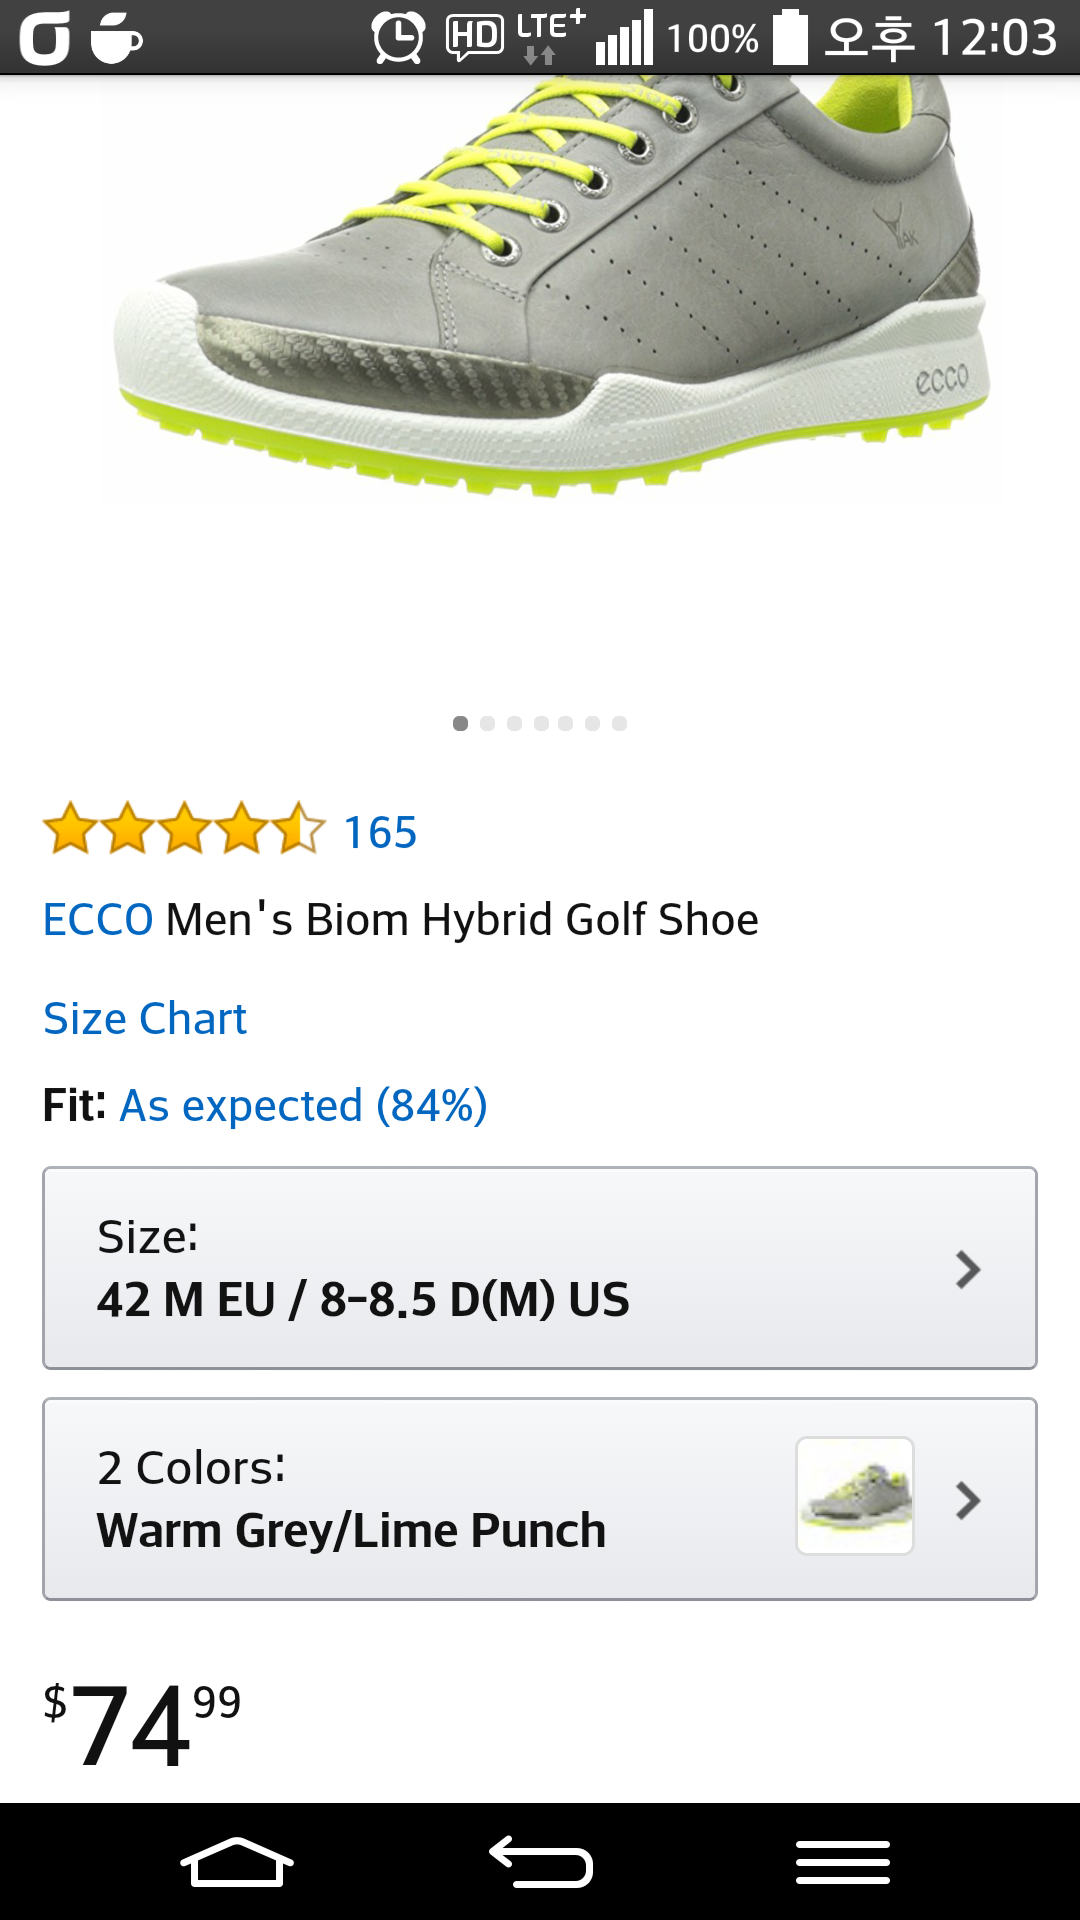
Task: Tap the battery status icon
Action: (790, 38)
